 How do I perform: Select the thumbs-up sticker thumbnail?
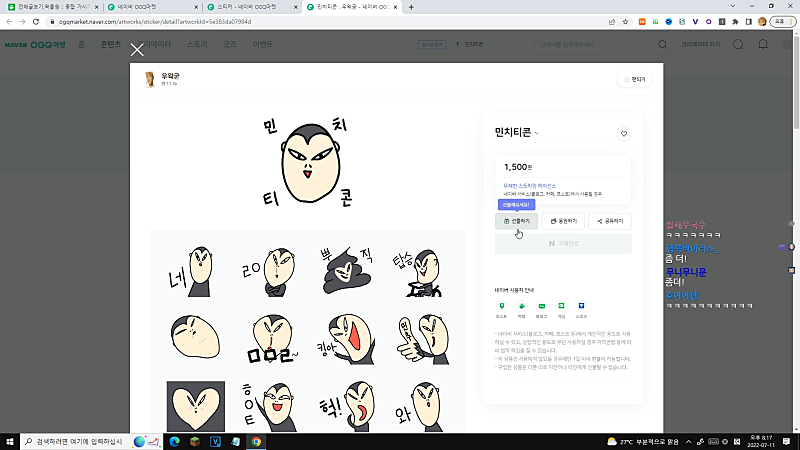(x=422, y=339)
